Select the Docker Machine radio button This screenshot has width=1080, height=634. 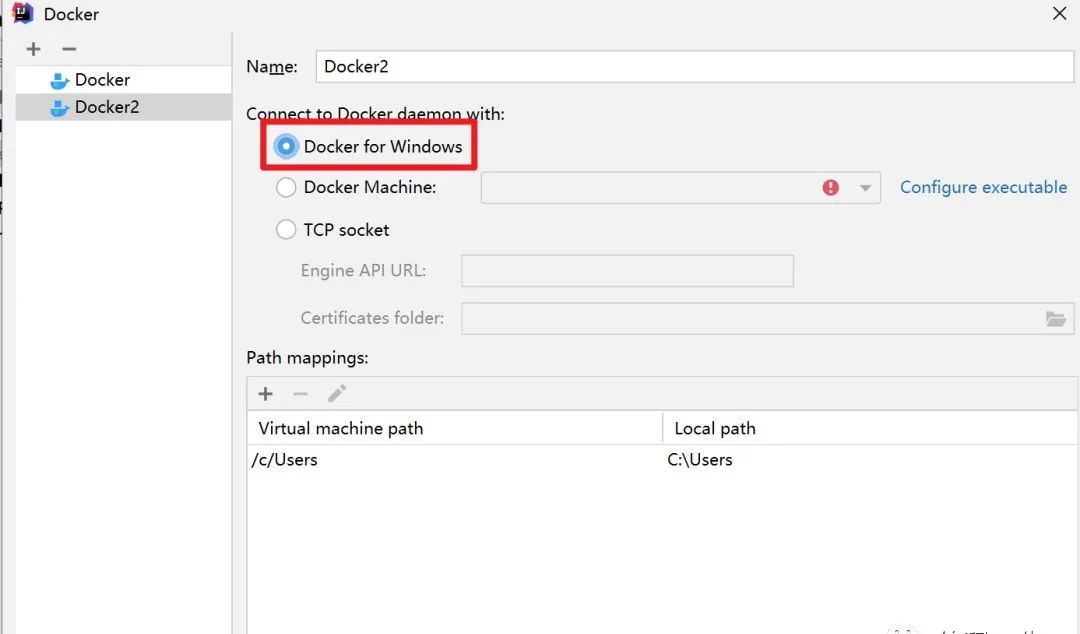click(286, 187)
